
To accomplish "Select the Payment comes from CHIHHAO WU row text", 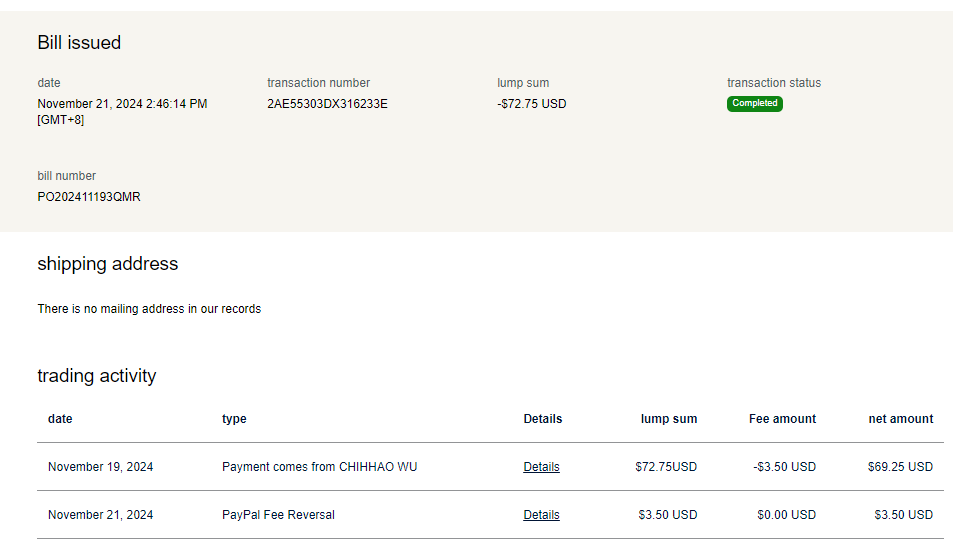I will (x=319, y=467).
